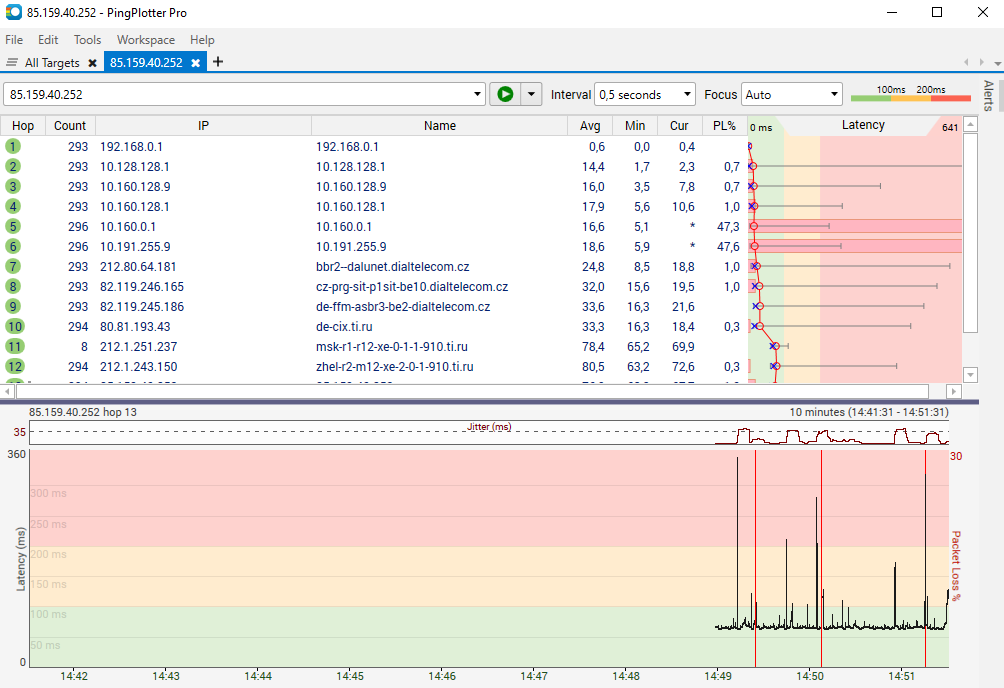Close the 85.159.40.252 tab
This screenshot has height=688, width=1004.
[x=196, y=63]
